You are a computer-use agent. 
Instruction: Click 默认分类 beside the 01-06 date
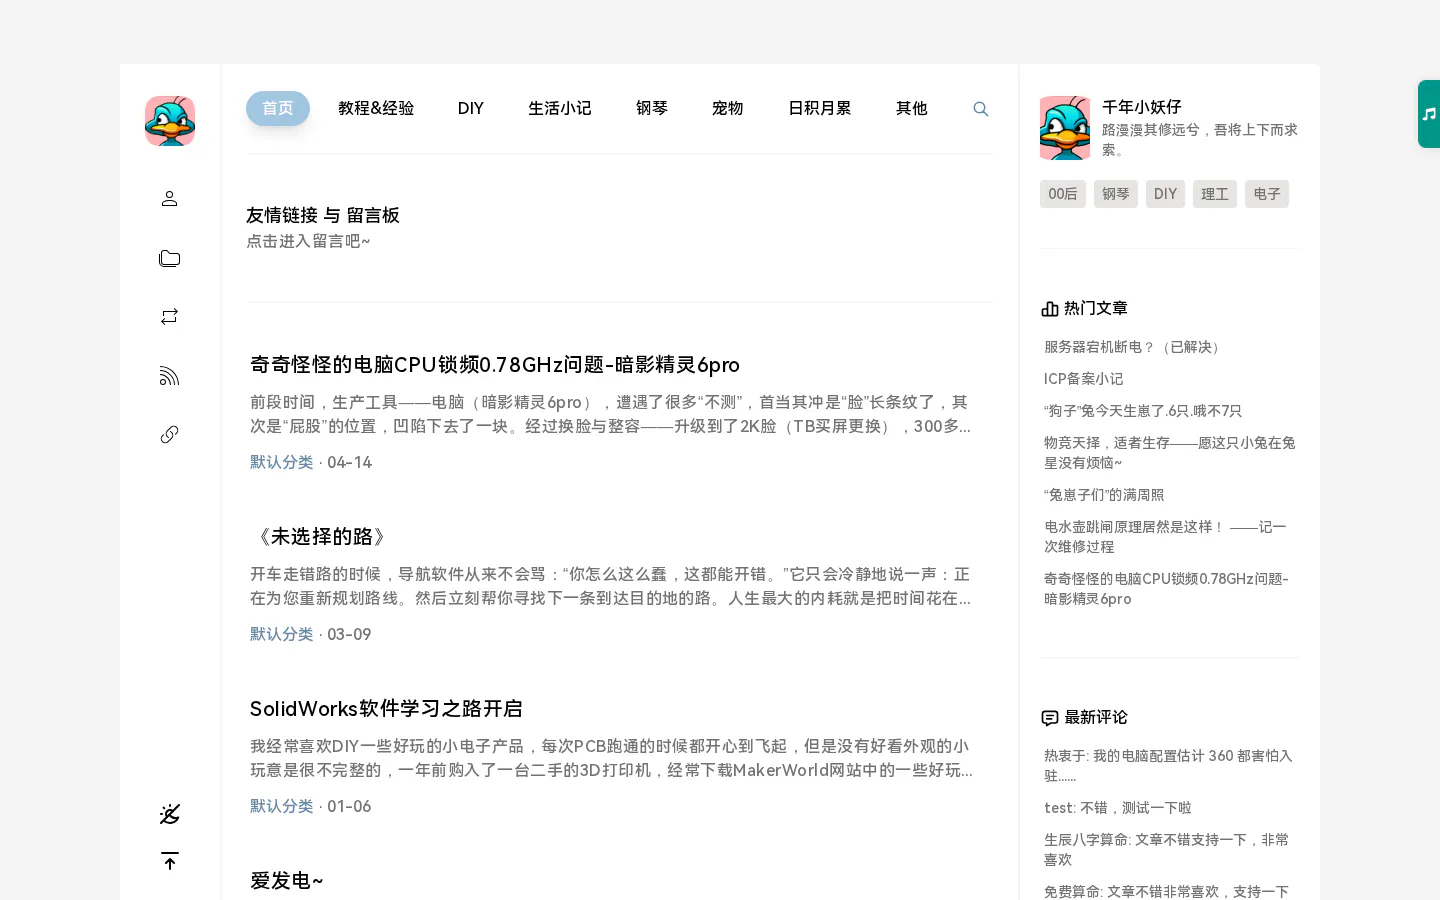click(282, 806)
